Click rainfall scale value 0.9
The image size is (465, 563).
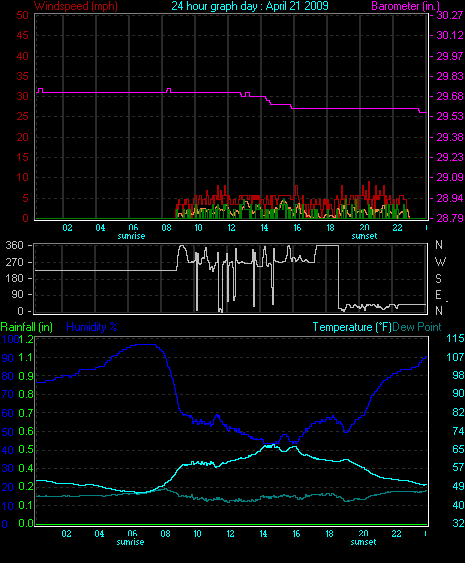tap(25, 376)
